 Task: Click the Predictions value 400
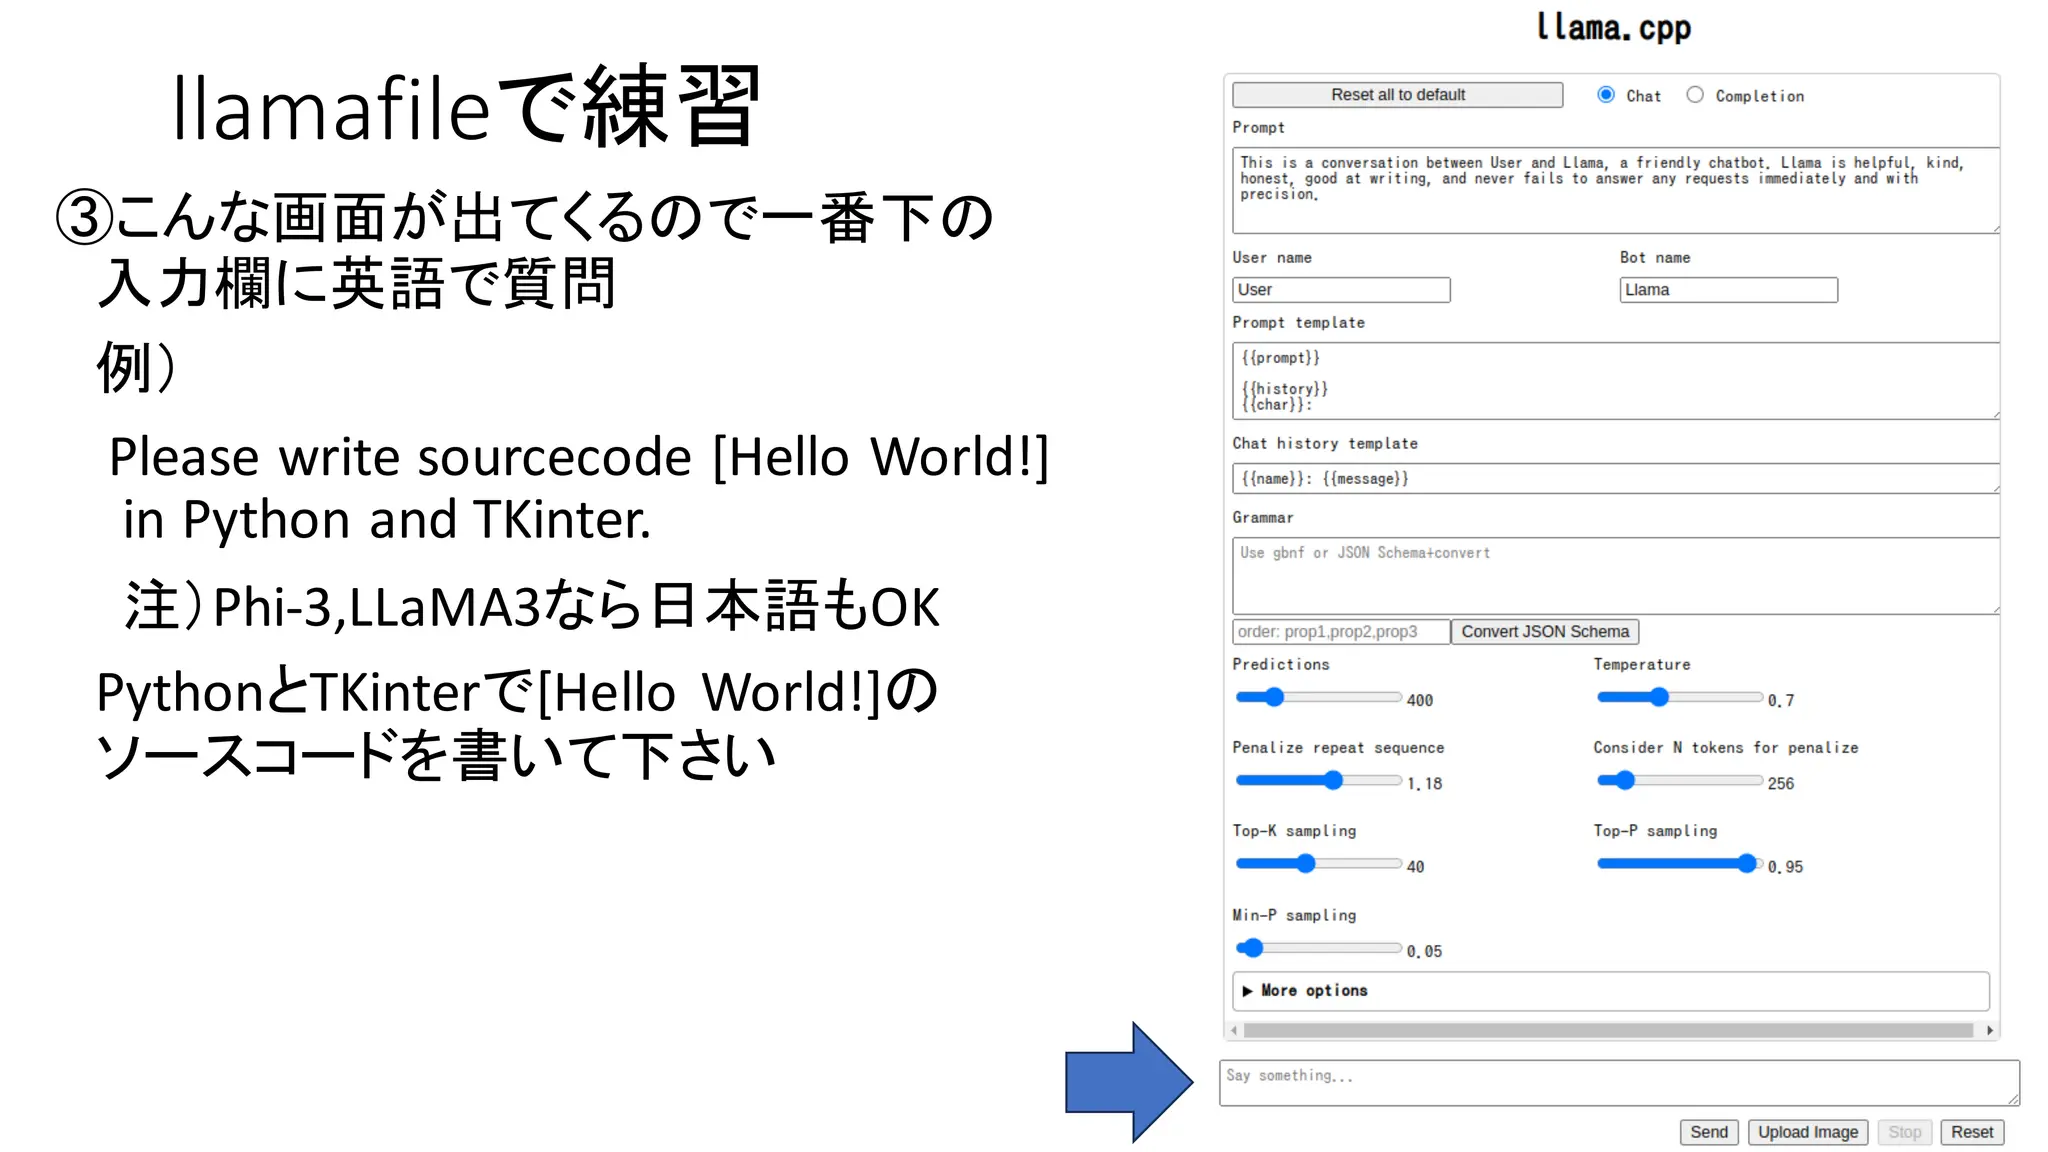point(1420,701)
